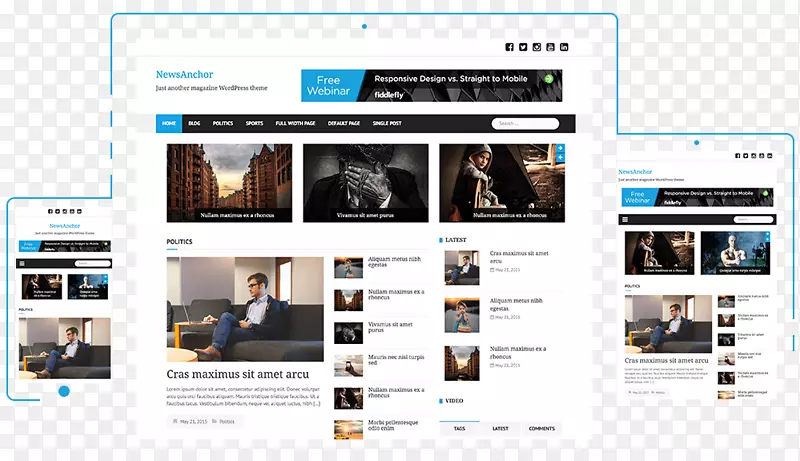Click LATEST sidebar section heading

(x=456, y=240)
